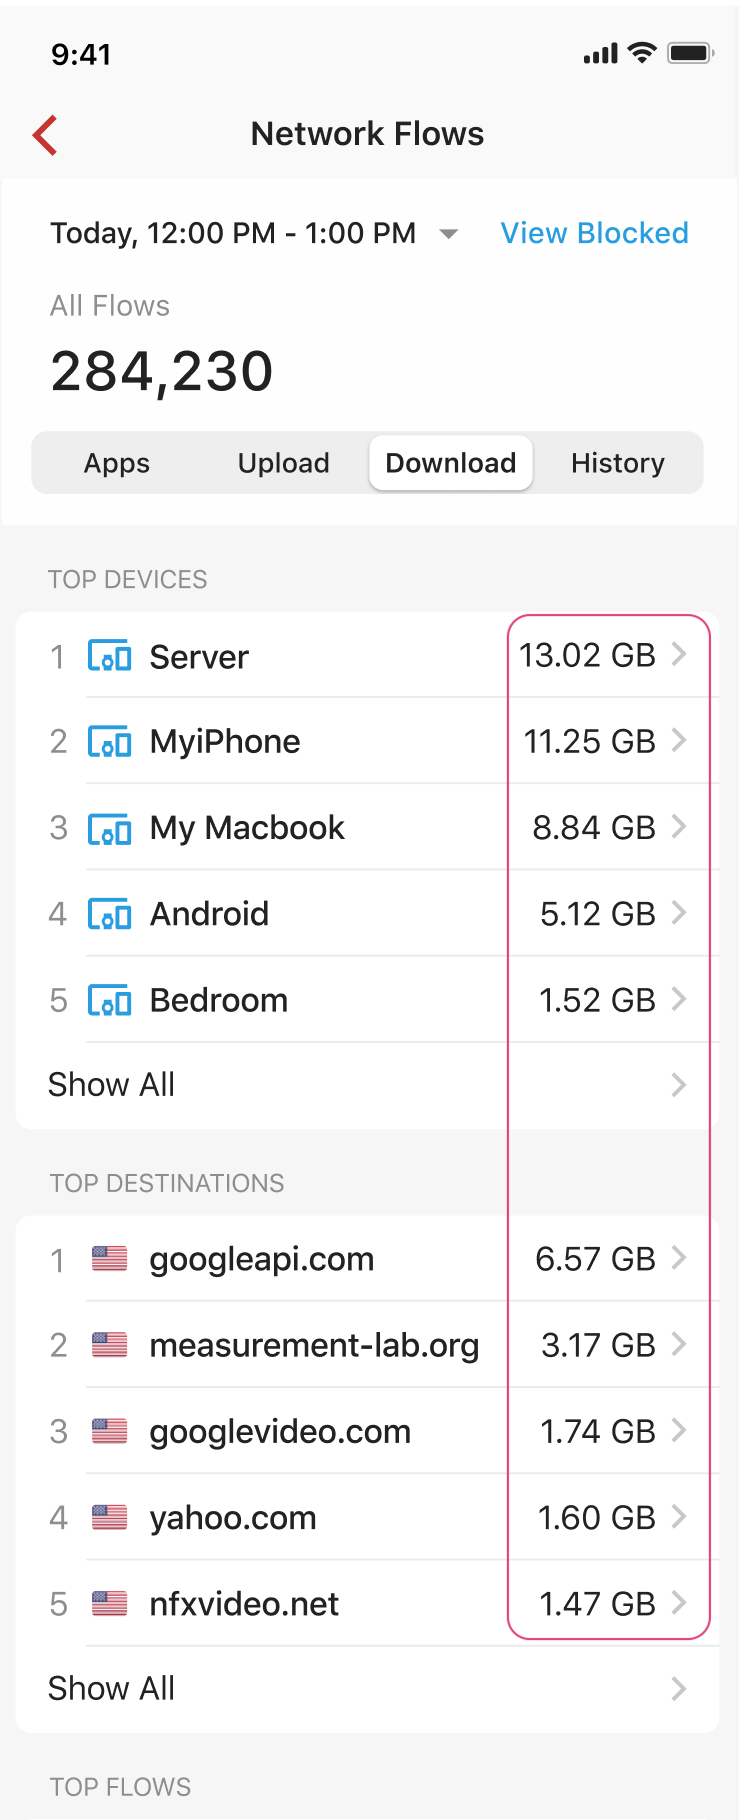Check the battery status icon

[691, 53]
